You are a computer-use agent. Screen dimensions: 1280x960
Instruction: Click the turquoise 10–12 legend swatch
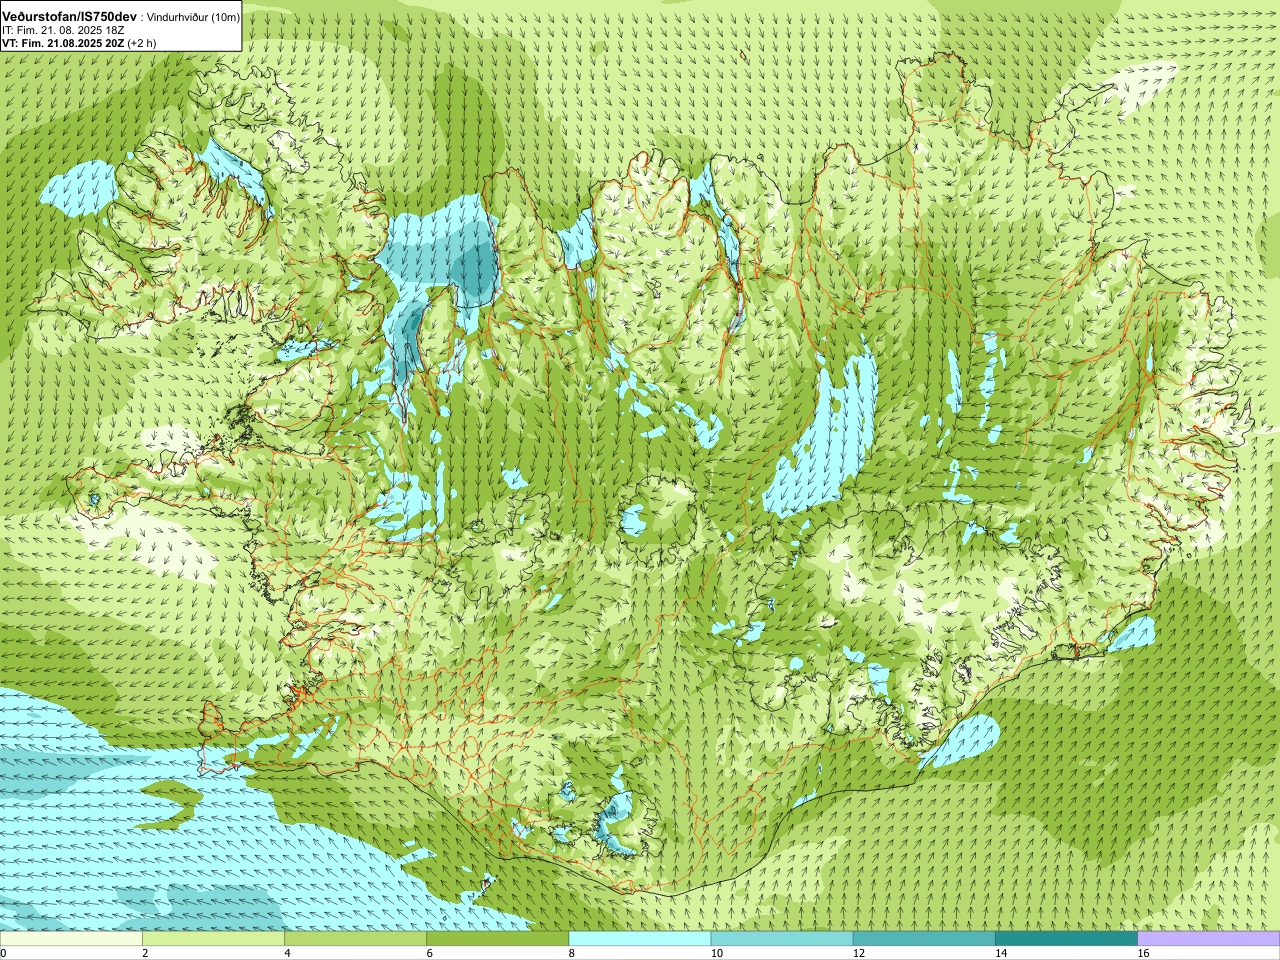[782, 939]
